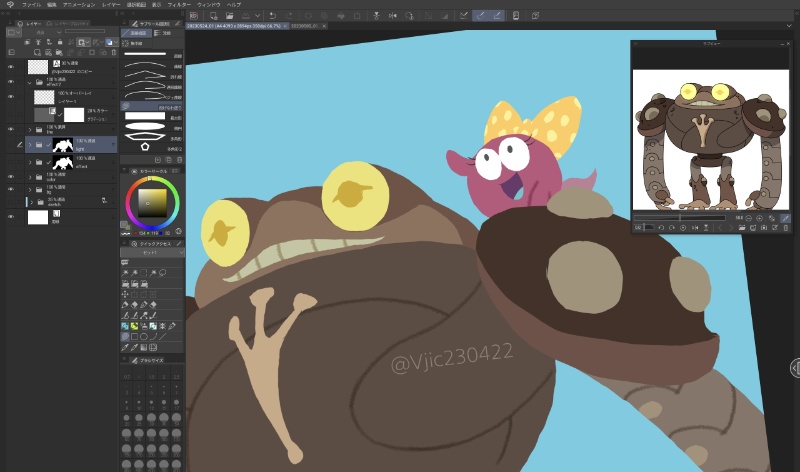
Task: Click the Flip horizontal icon in command bar
Action: [x=393, y=16]
